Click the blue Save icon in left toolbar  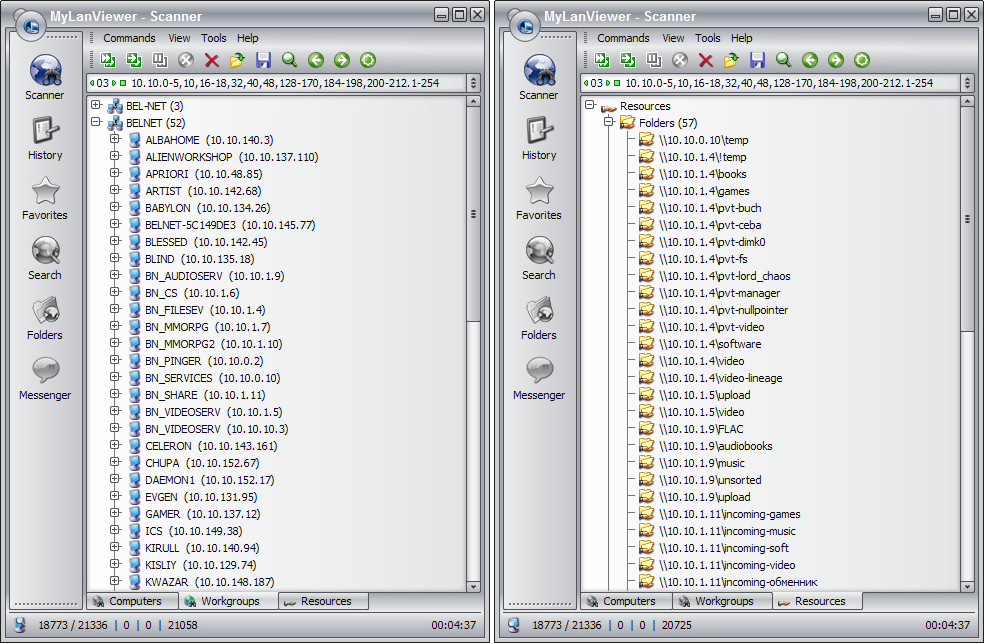click(x=263, y=60)
